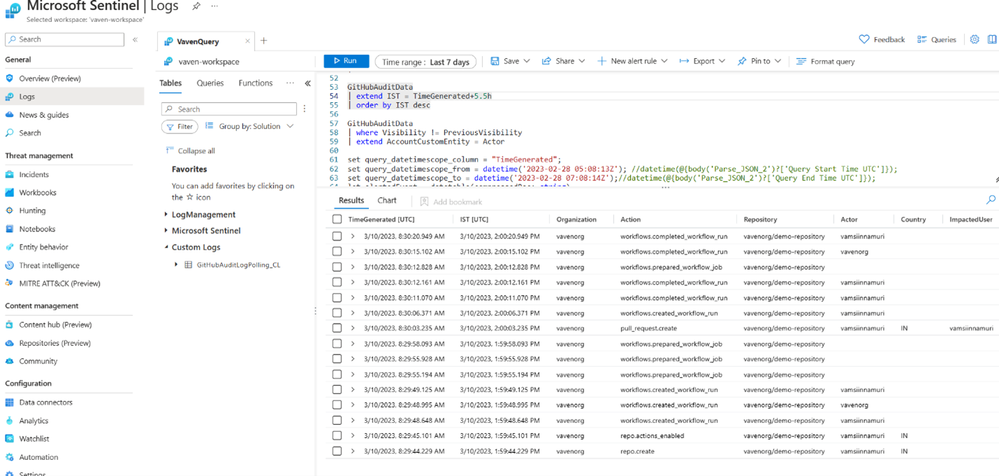Open Entity behavior page
Image resolution: width=999 pixels, height=476 pixels.
click(43, 247)
